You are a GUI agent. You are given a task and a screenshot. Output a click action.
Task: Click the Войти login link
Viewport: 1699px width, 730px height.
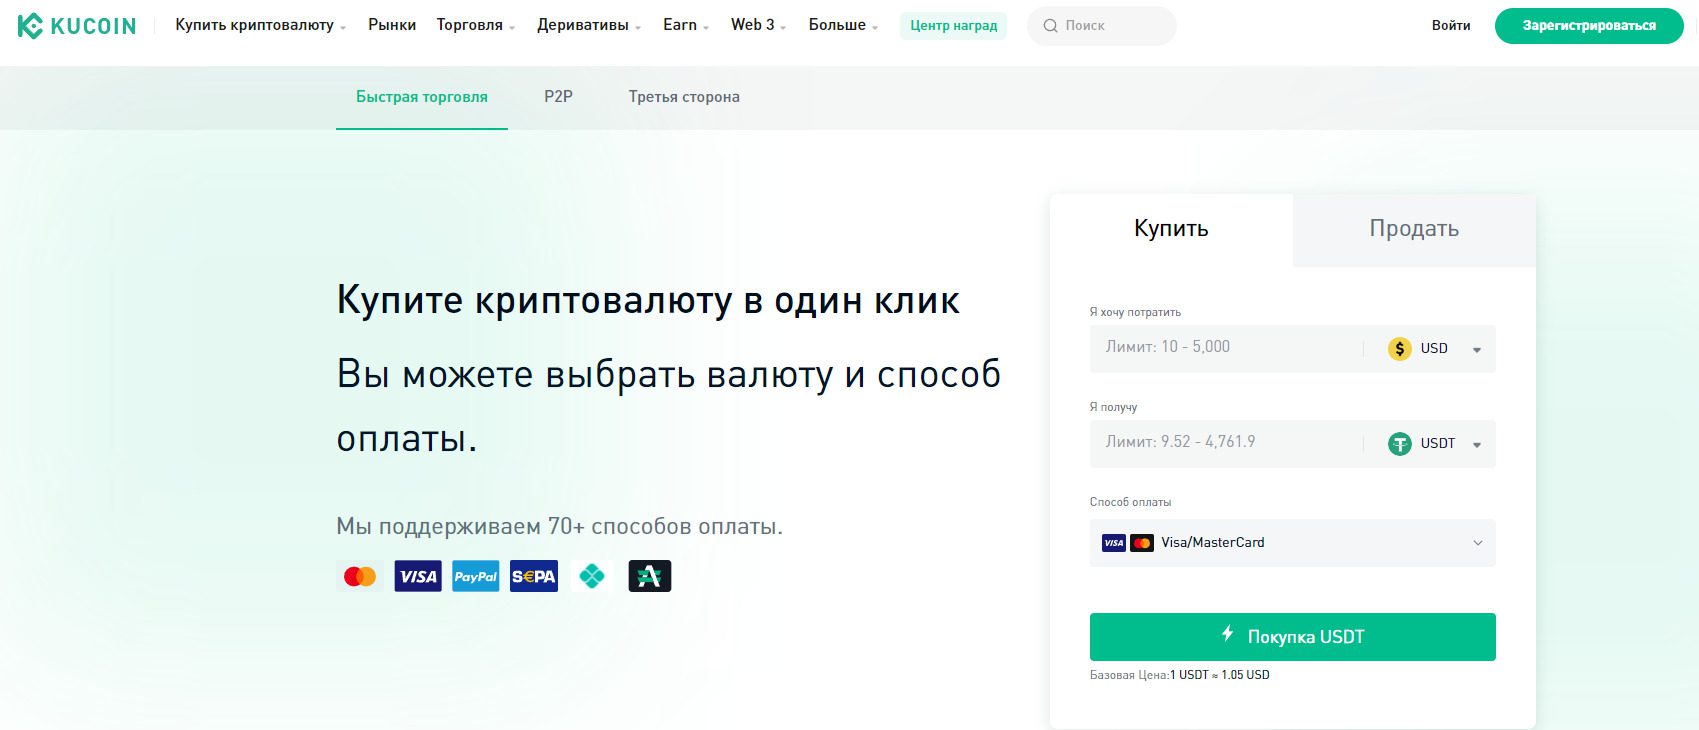click(x=1450, y=26)
